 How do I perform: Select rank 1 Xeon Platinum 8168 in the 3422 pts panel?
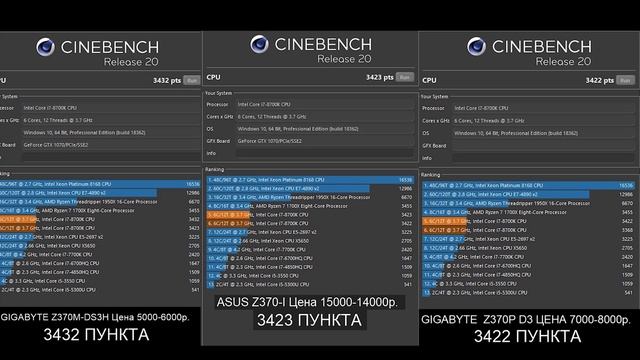pos(528,185)
